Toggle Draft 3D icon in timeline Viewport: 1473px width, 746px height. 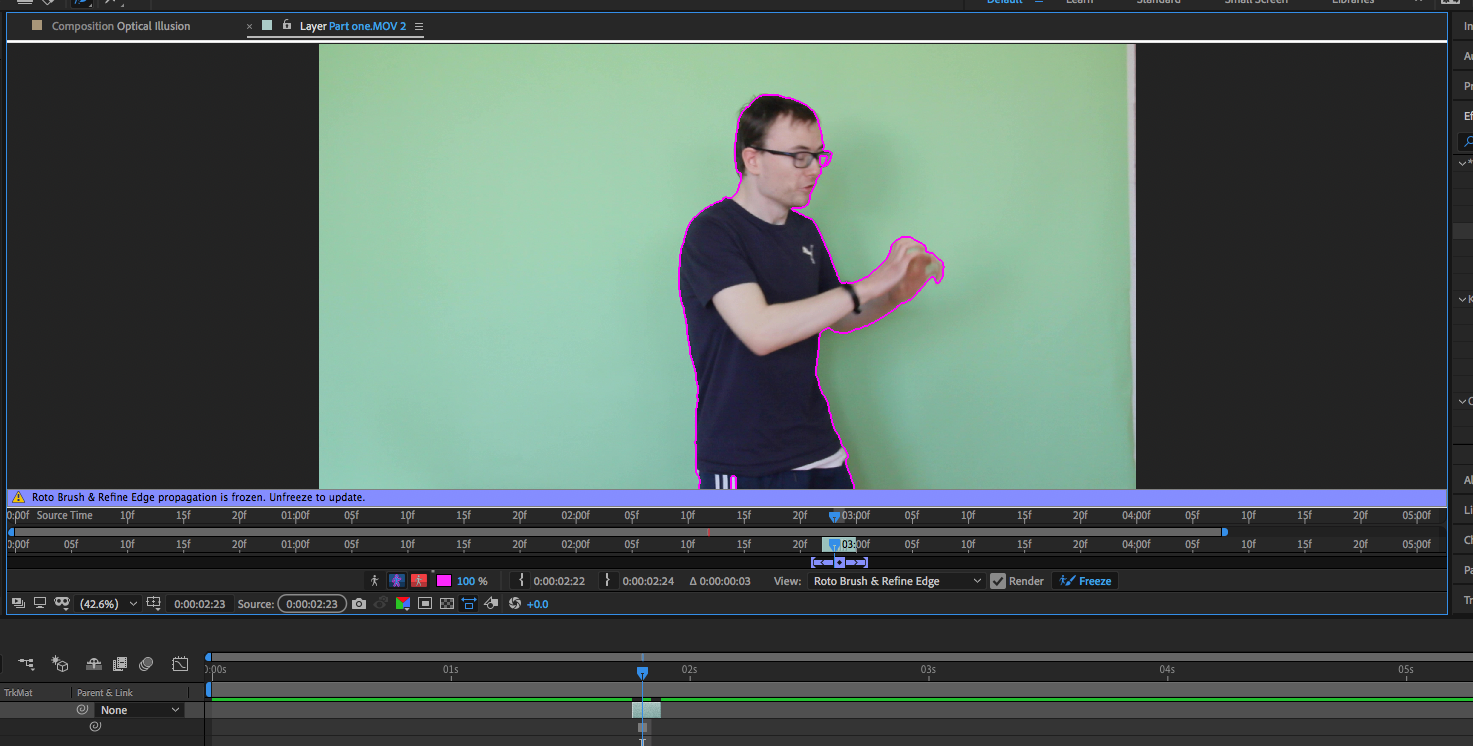[60, 664]
